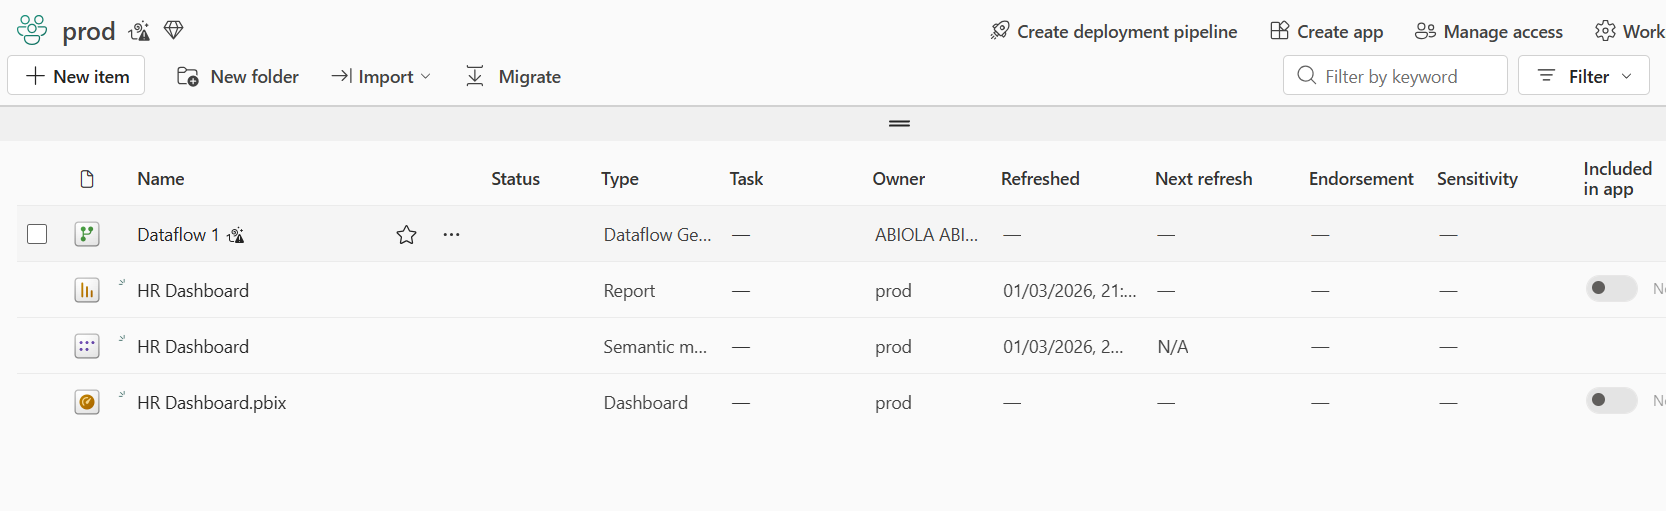Expand the Import dropdown

[x=381, y=77]
